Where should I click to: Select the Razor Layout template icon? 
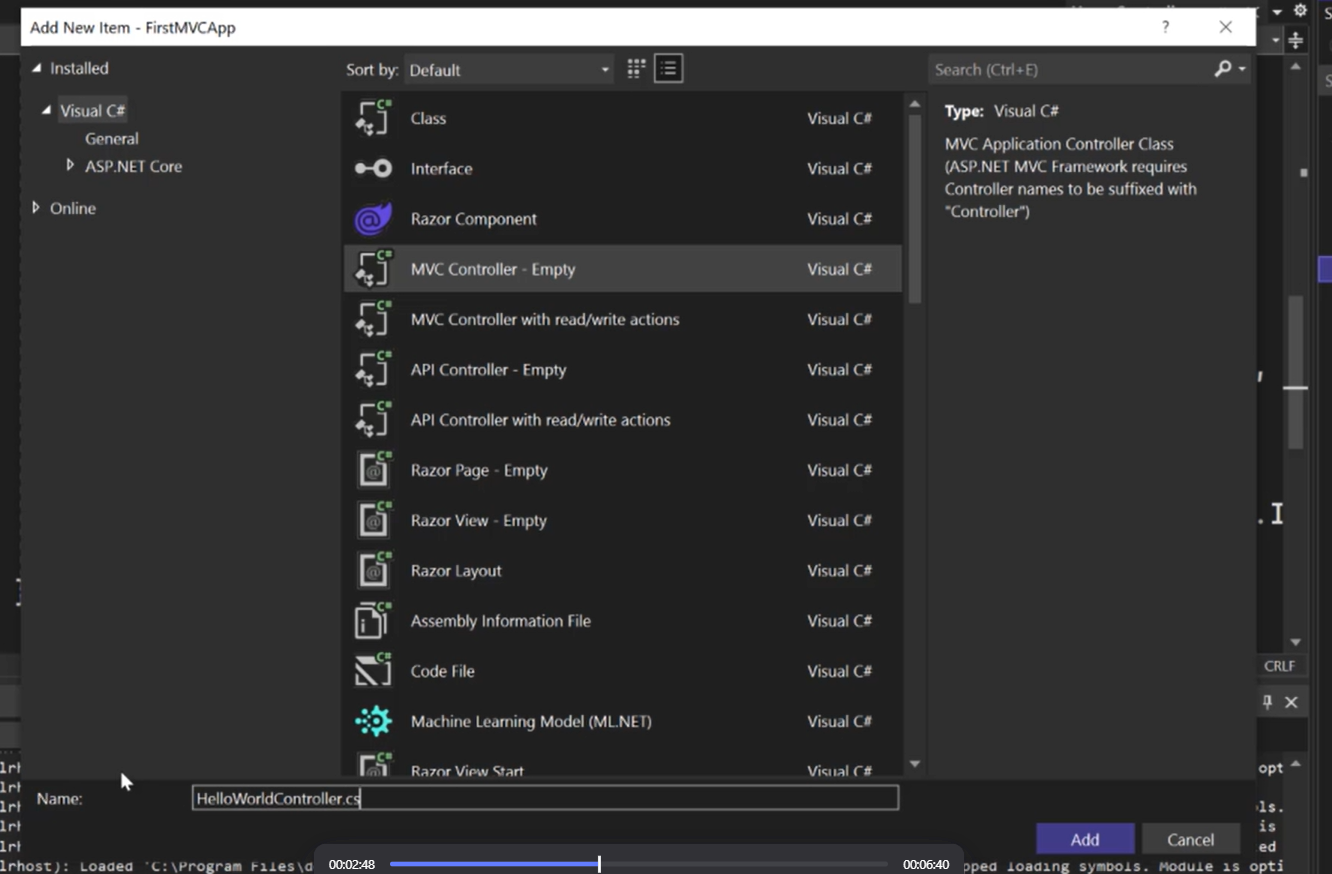[374, 571]
